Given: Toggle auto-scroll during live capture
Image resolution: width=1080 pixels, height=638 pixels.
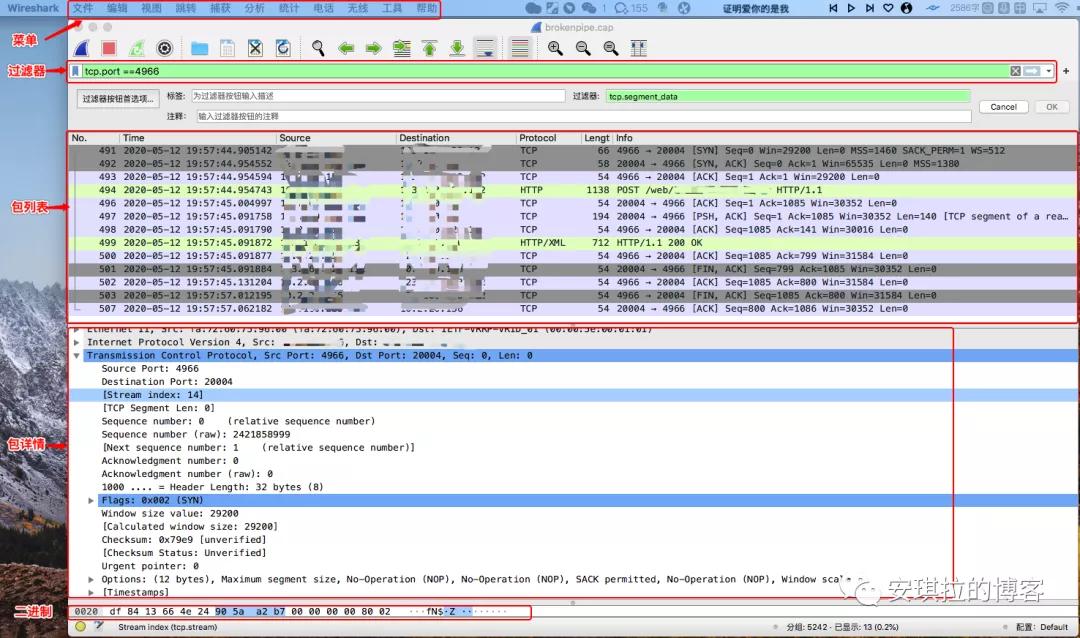Looking at the screenshot, I should tap(485, 48).
